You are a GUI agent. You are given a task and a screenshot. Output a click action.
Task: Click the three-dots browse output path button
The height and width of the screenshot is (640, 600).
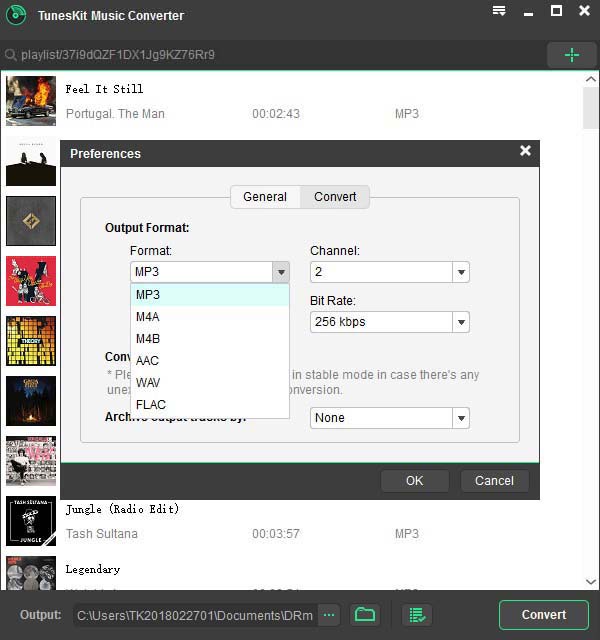(x=329, y=615)
